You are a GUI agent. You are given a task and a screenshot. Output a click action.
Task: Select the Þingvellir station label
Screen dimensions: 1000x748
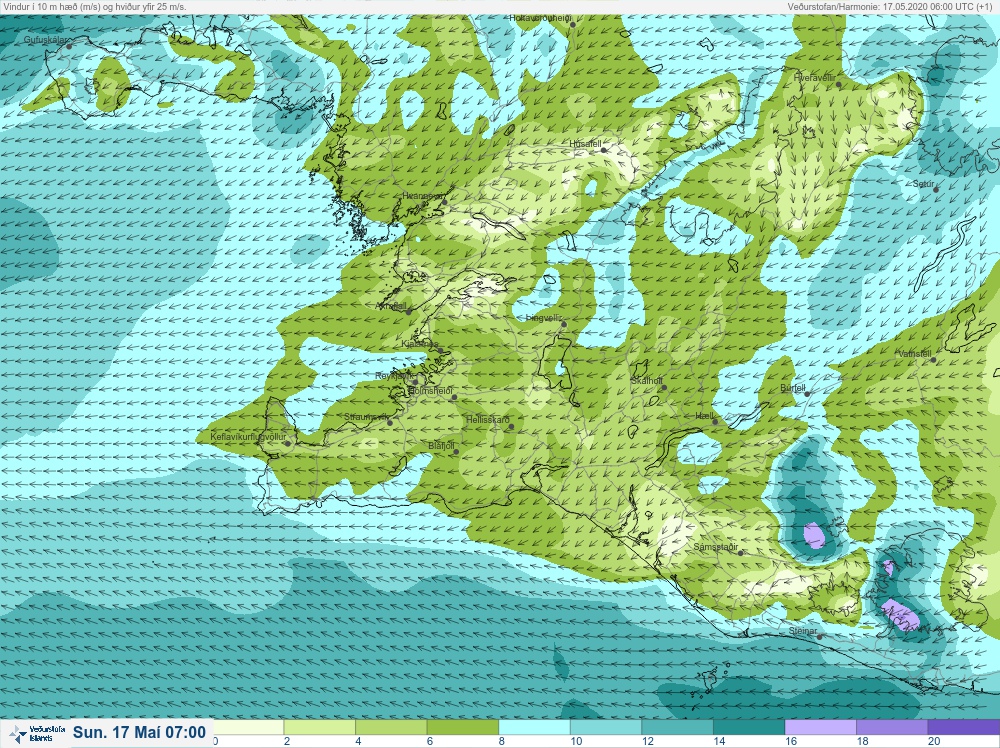543,318
